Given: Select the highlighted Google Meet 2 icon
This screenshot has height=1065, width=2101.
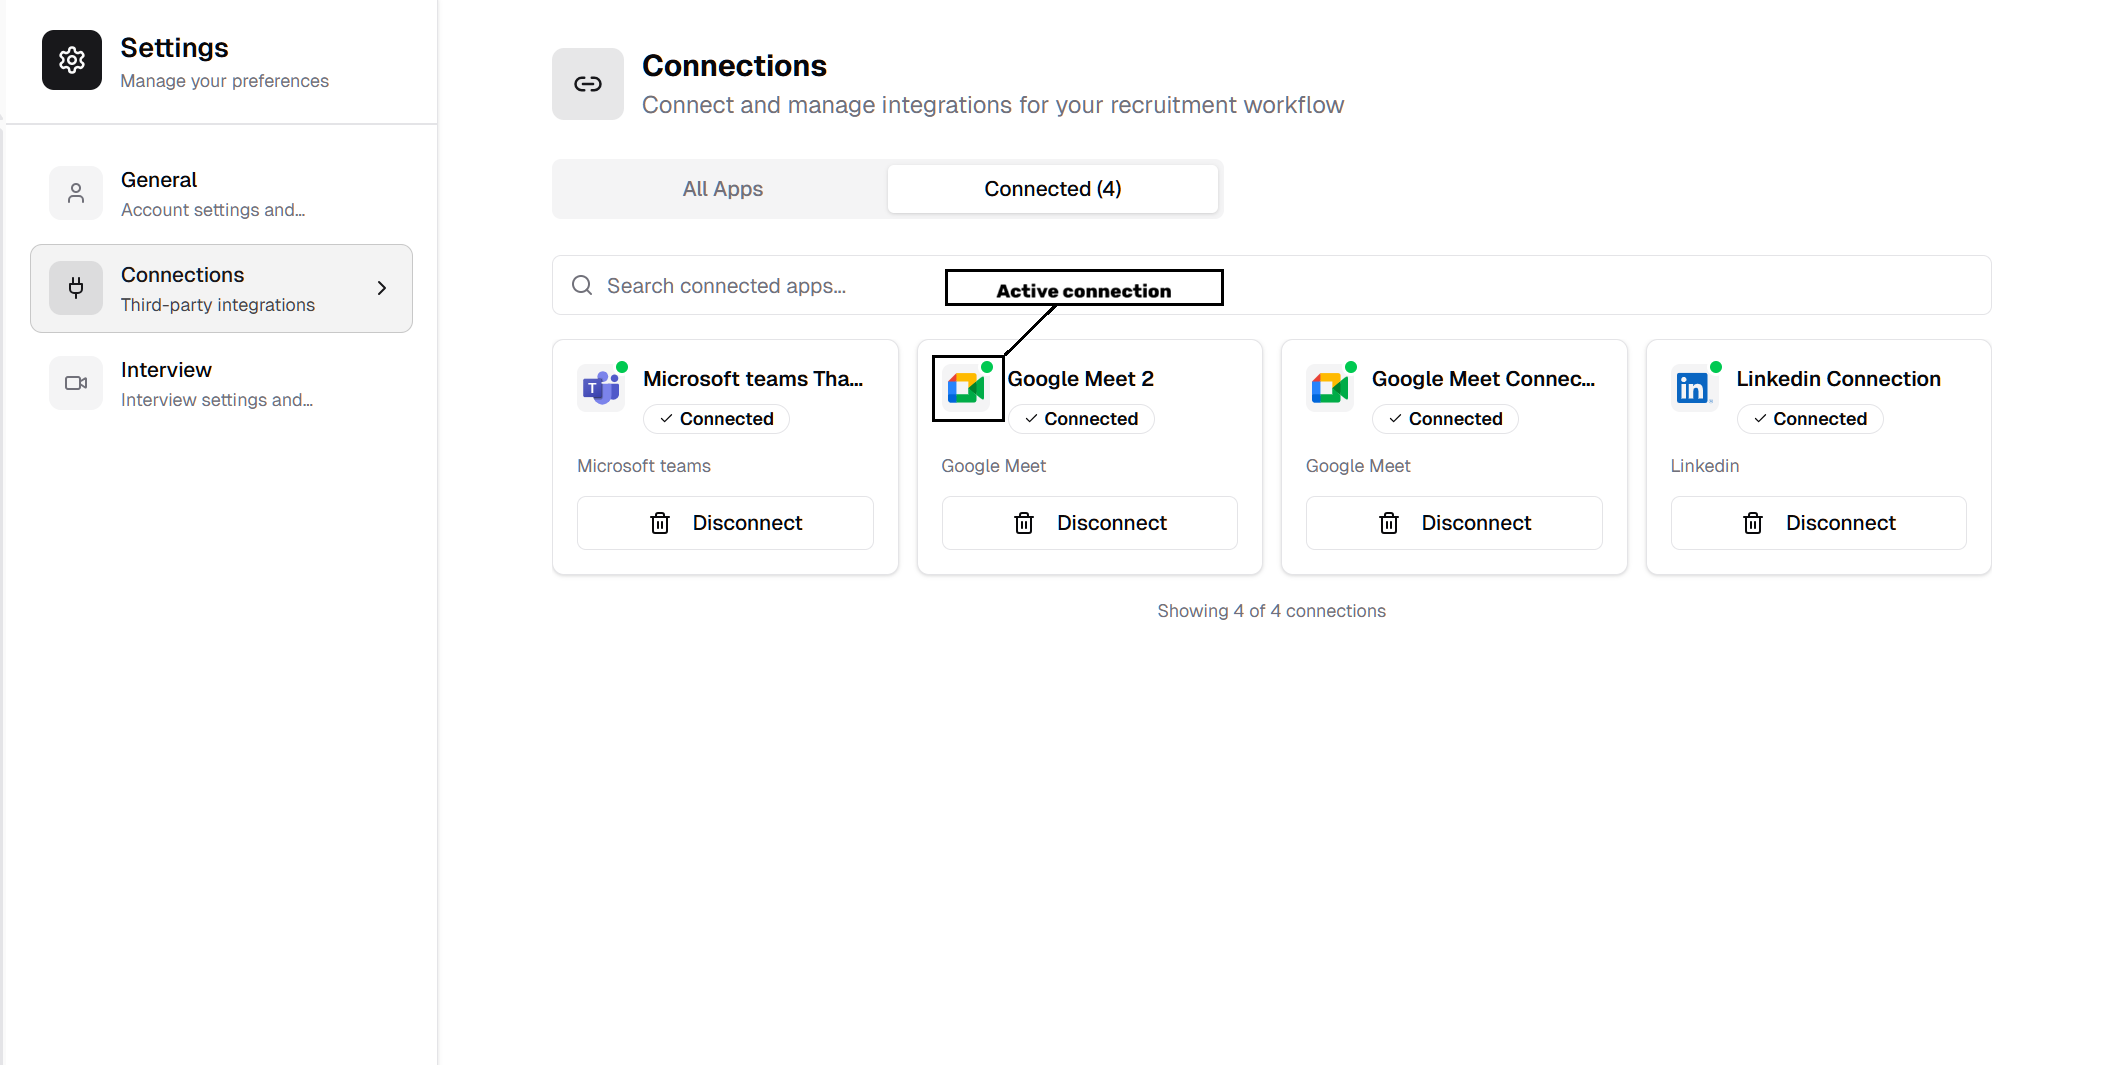Looking at the screenshot, I should click(x=966, y=388).
